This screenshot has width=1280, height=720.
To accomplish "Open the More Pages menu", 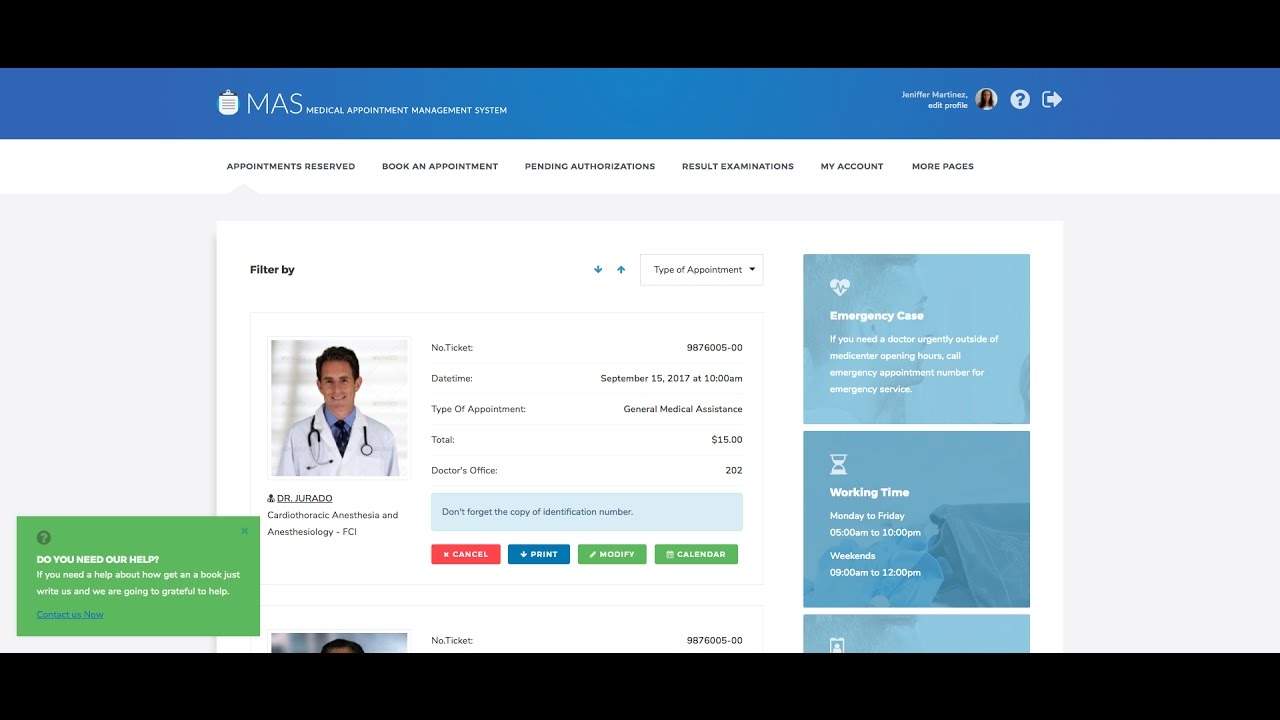I will pyautogui.click(x=942, y=167).
